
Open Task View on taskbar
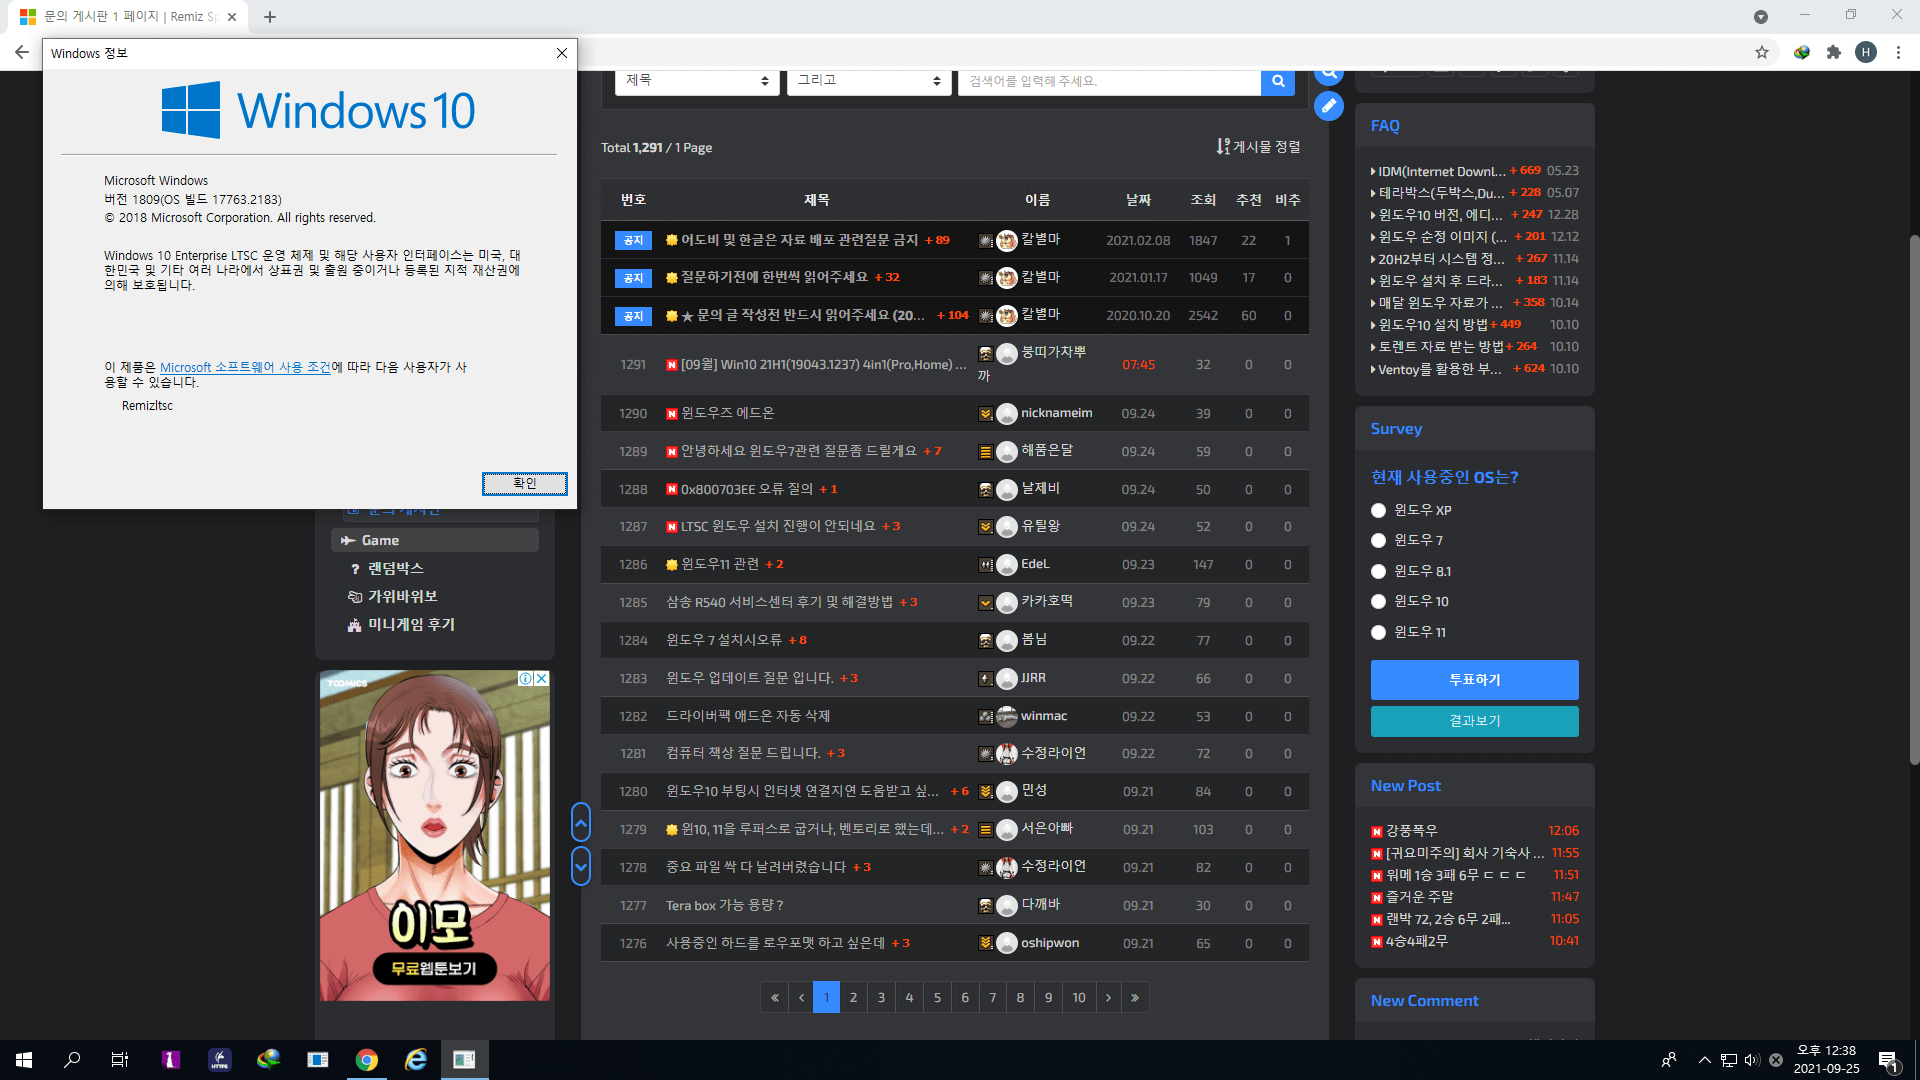(x=120, y=1060)
